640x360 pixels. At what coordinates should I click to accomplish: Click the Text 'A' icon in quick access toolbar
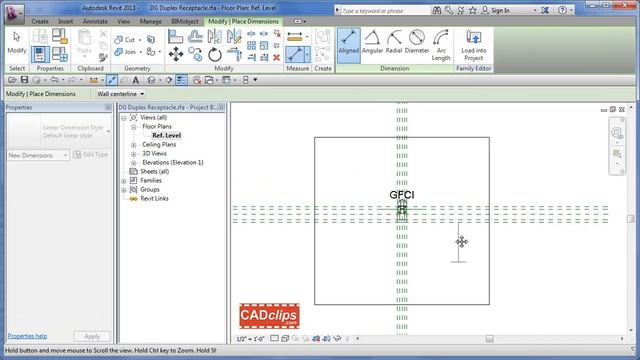(136, 80)
